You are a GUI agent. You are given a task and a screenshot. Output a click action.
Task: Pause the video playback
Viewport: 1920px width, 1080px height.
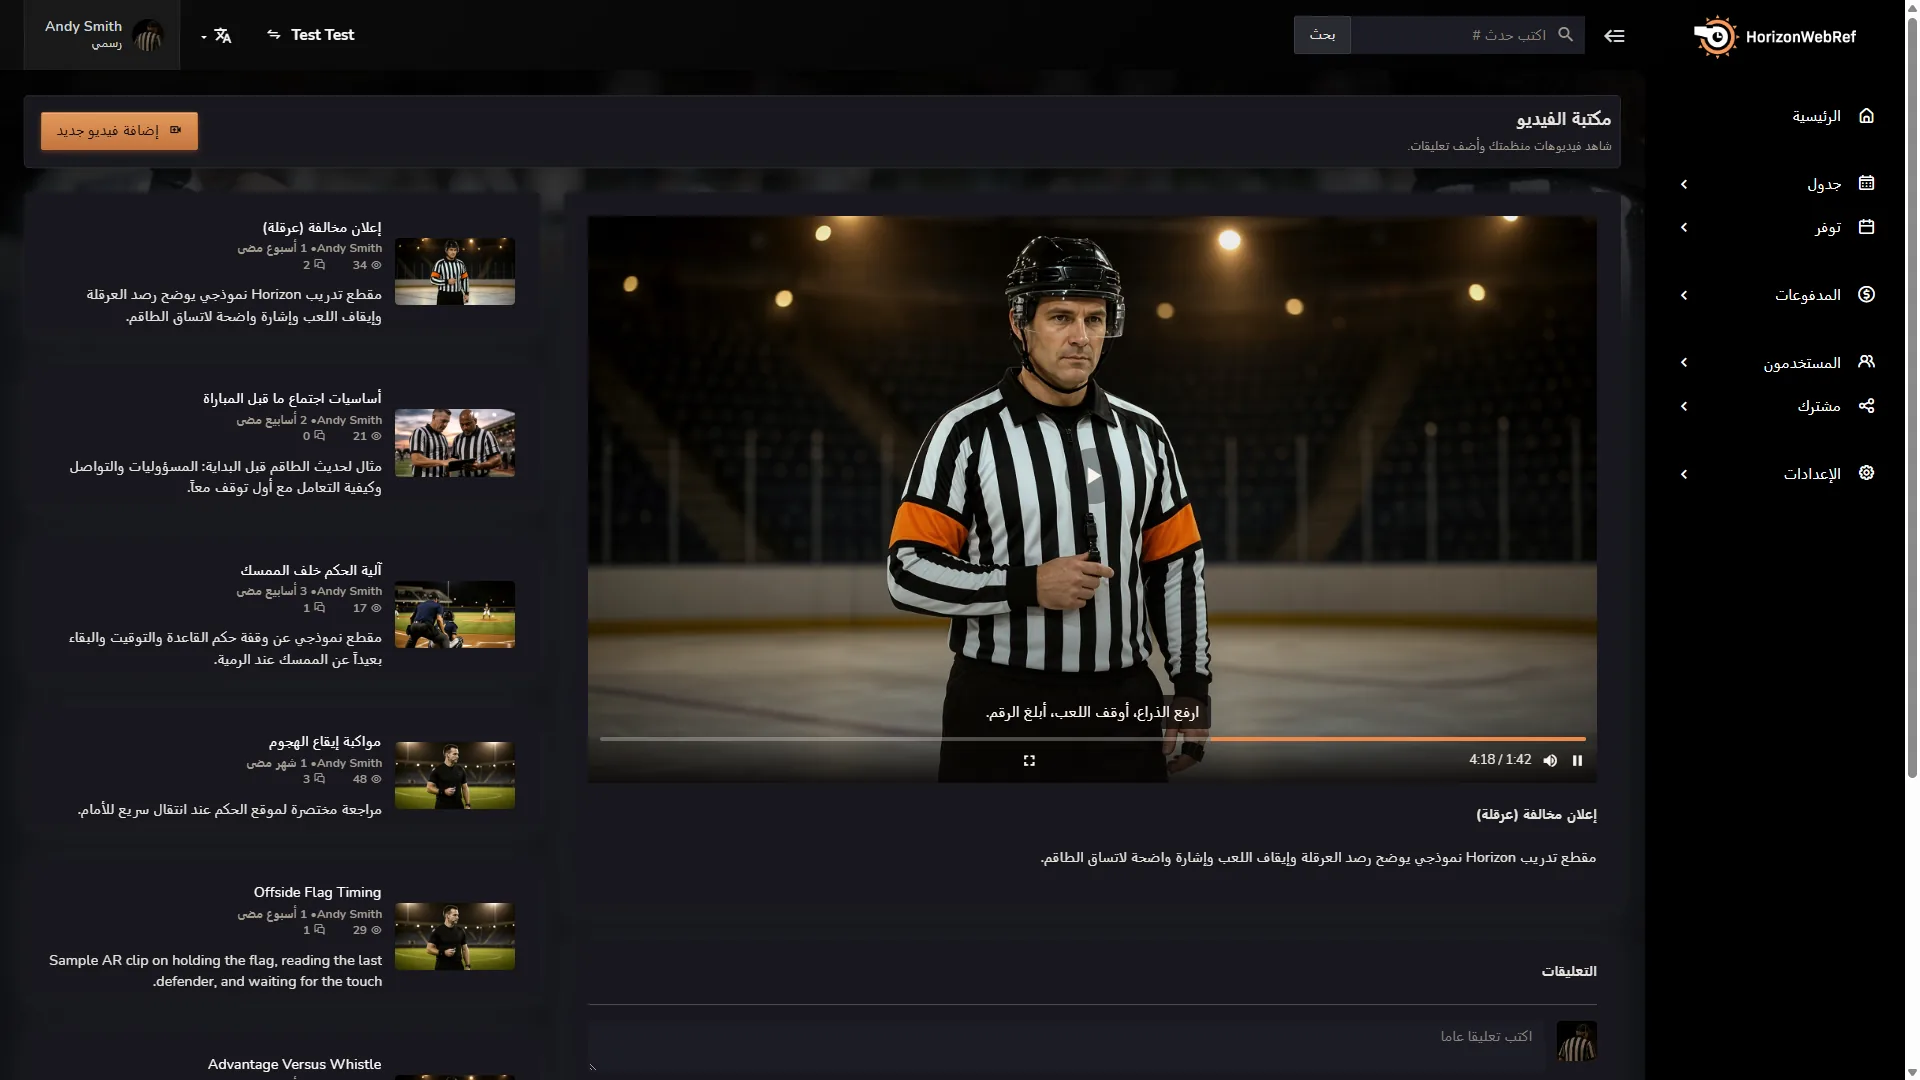coord(1577,761)
